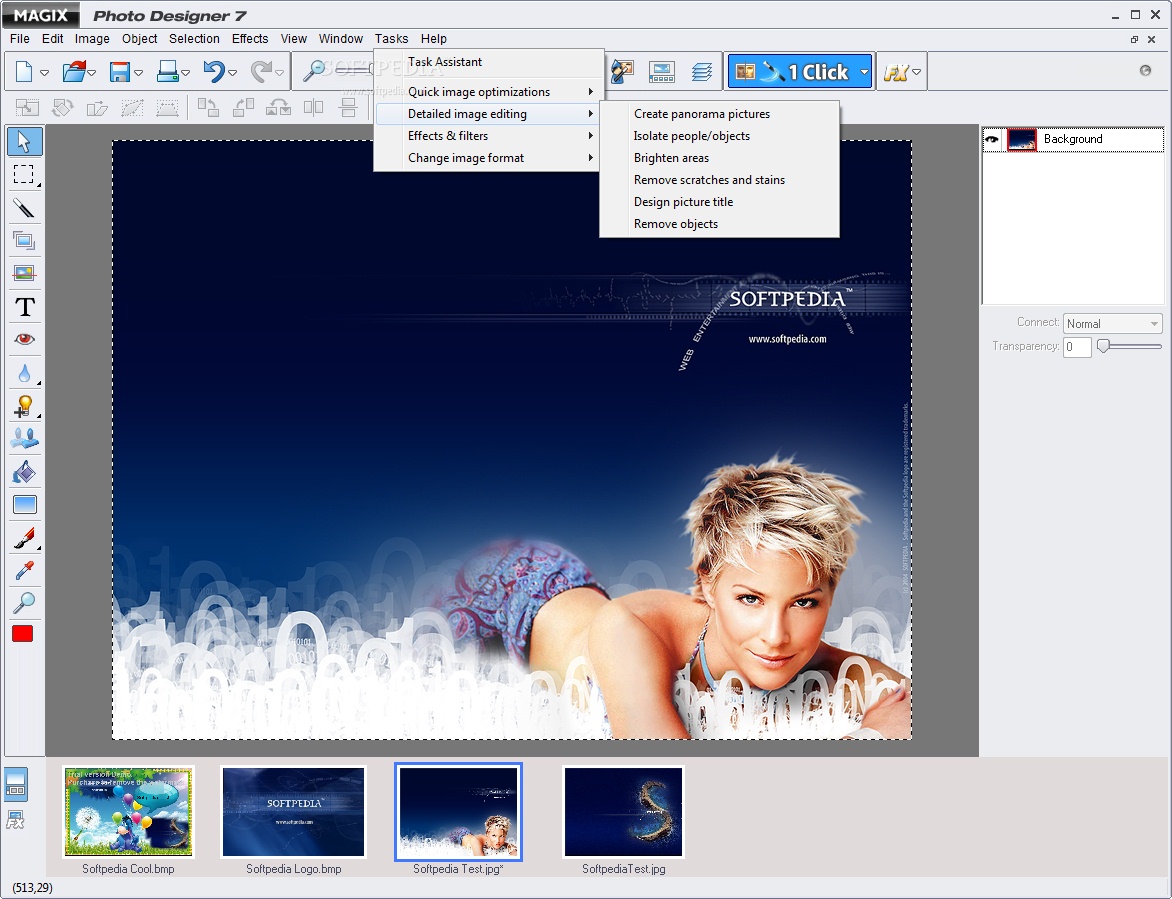
Task: Click the Redo arrow icon
Action: tap(261, 72)
